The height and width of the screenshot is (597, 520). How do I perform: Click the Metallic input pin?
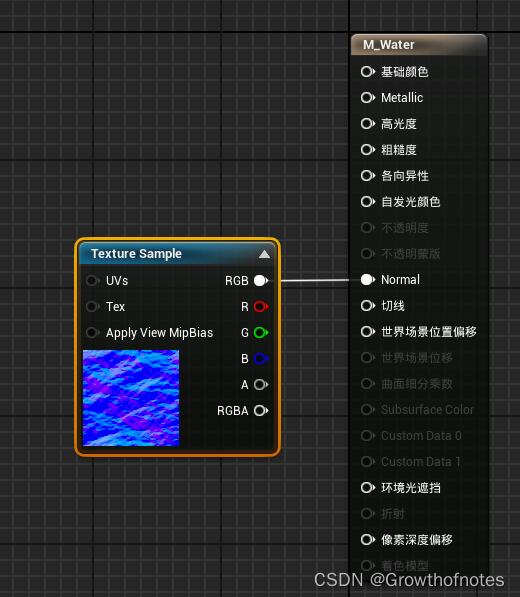[x=368, y=97]
